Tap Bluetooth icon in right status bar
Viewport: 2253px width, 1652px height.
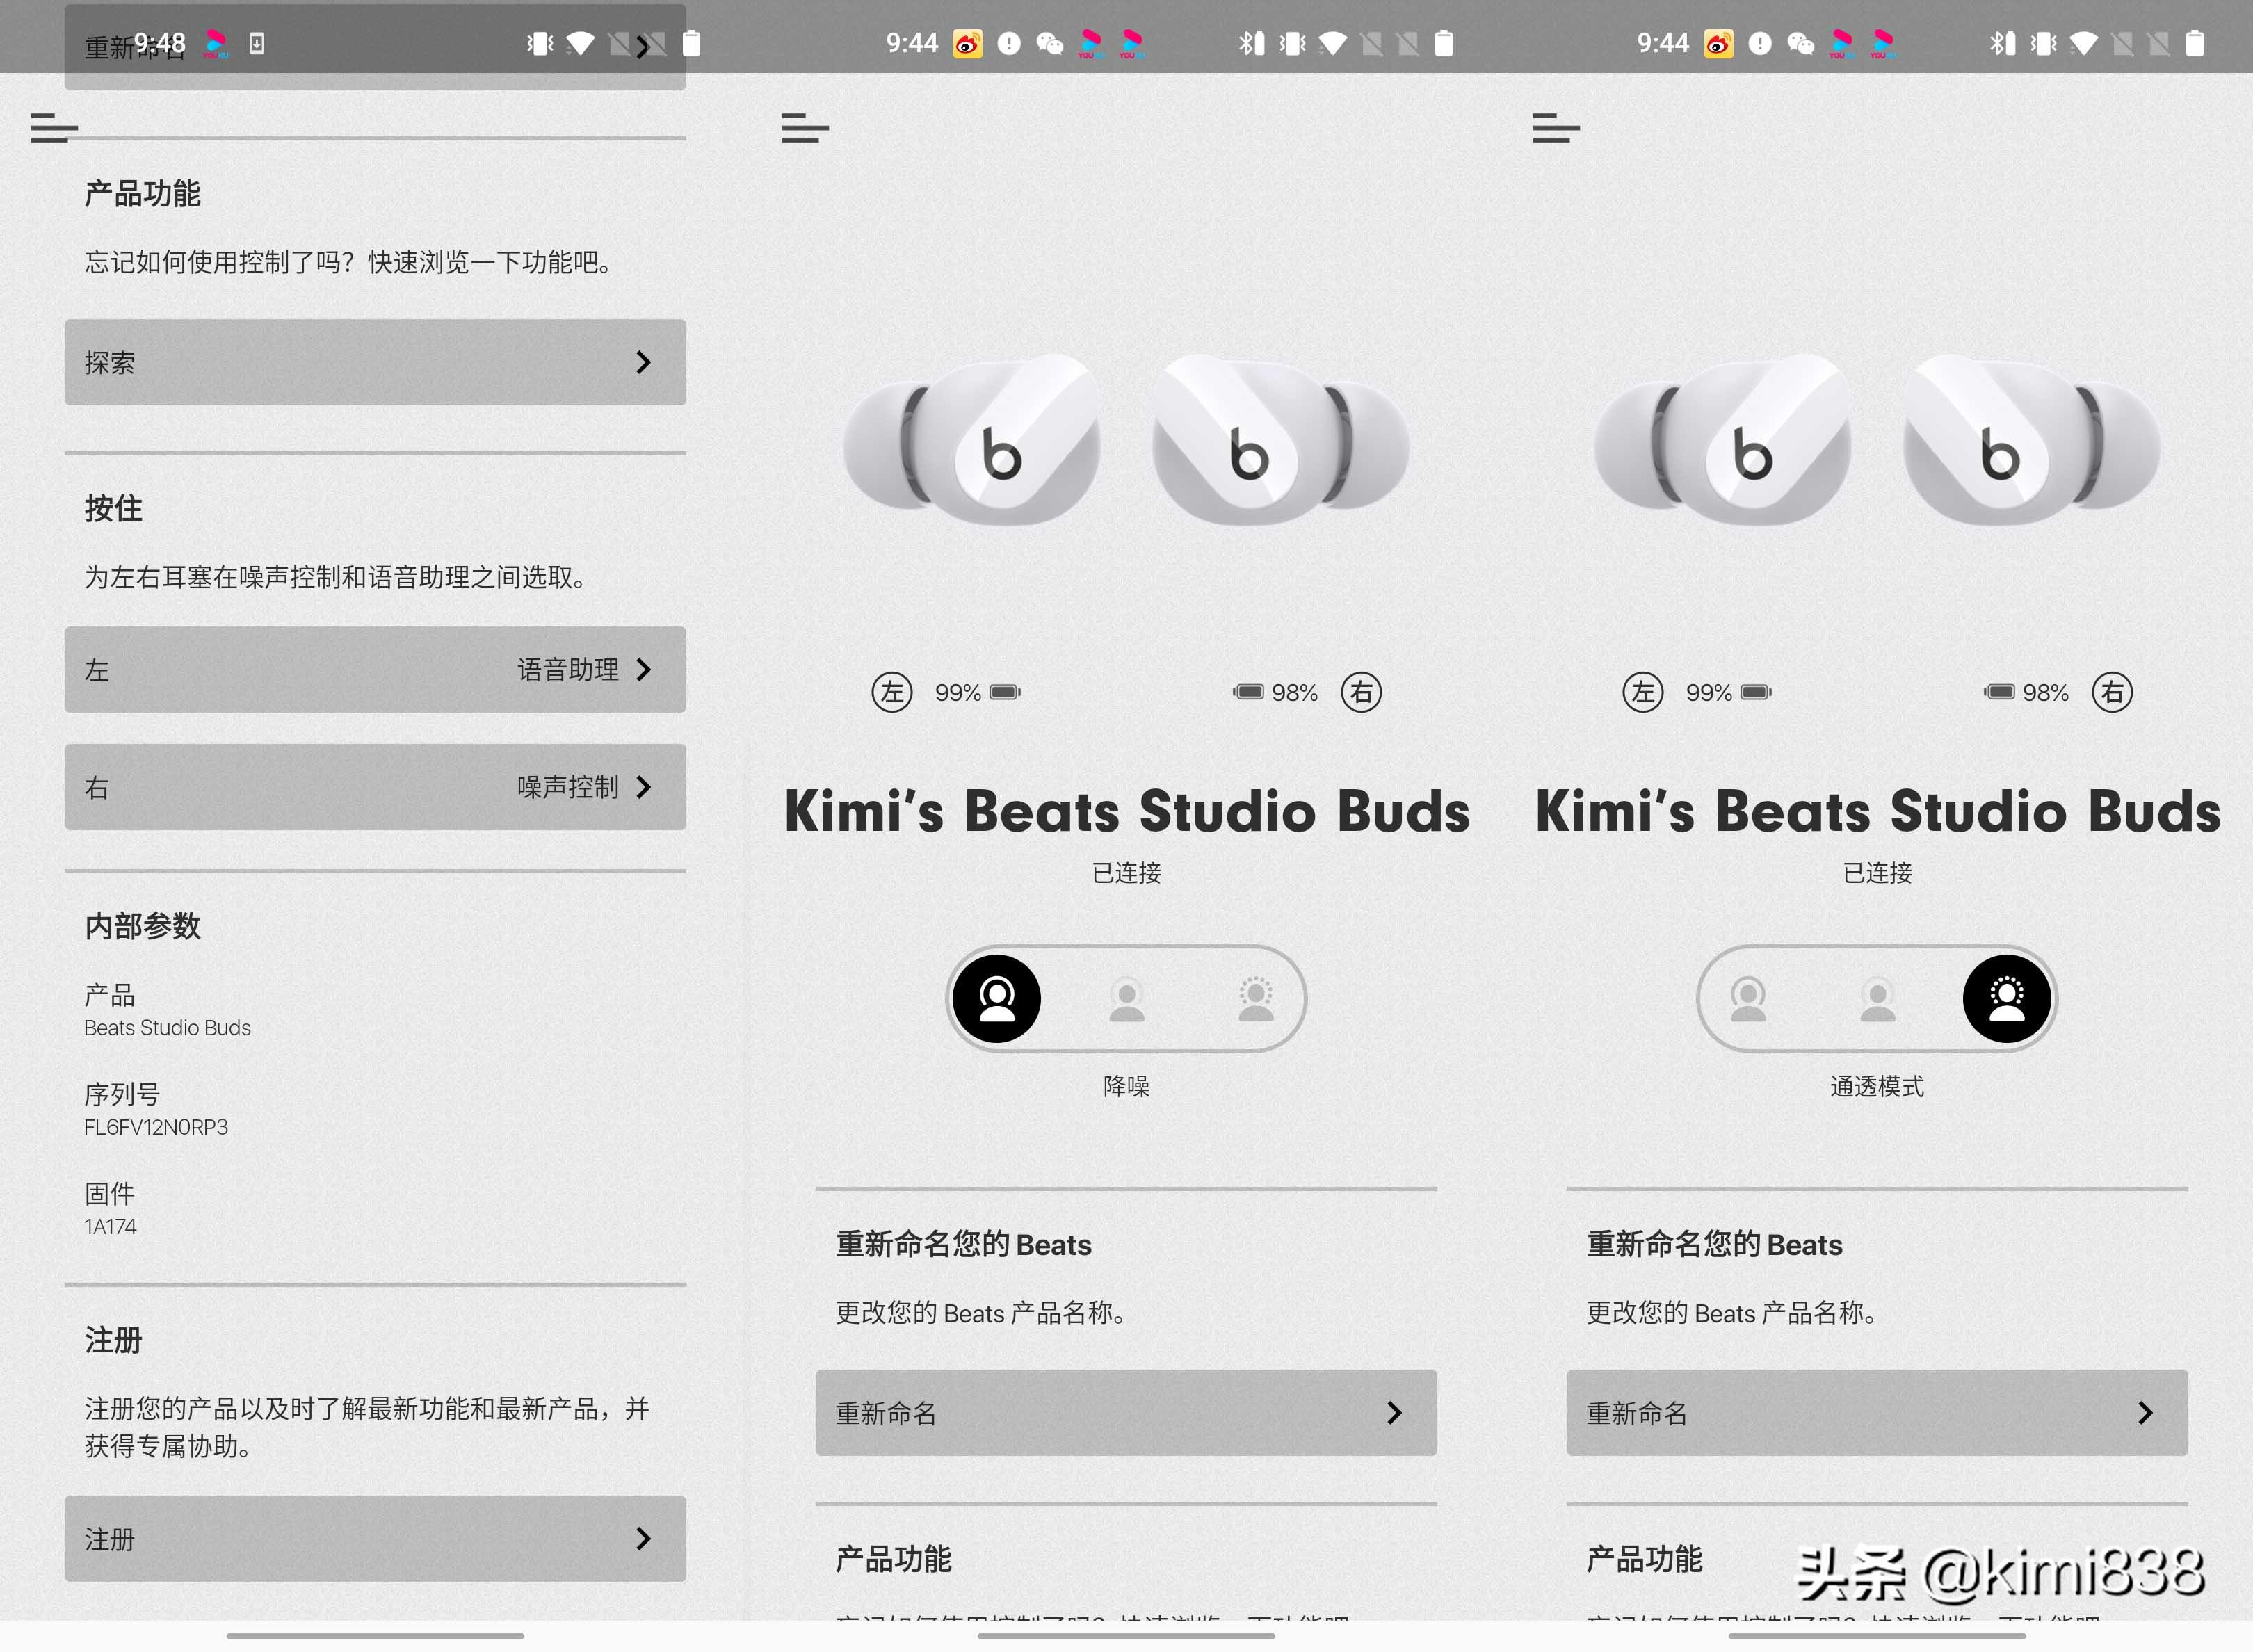2002,43
